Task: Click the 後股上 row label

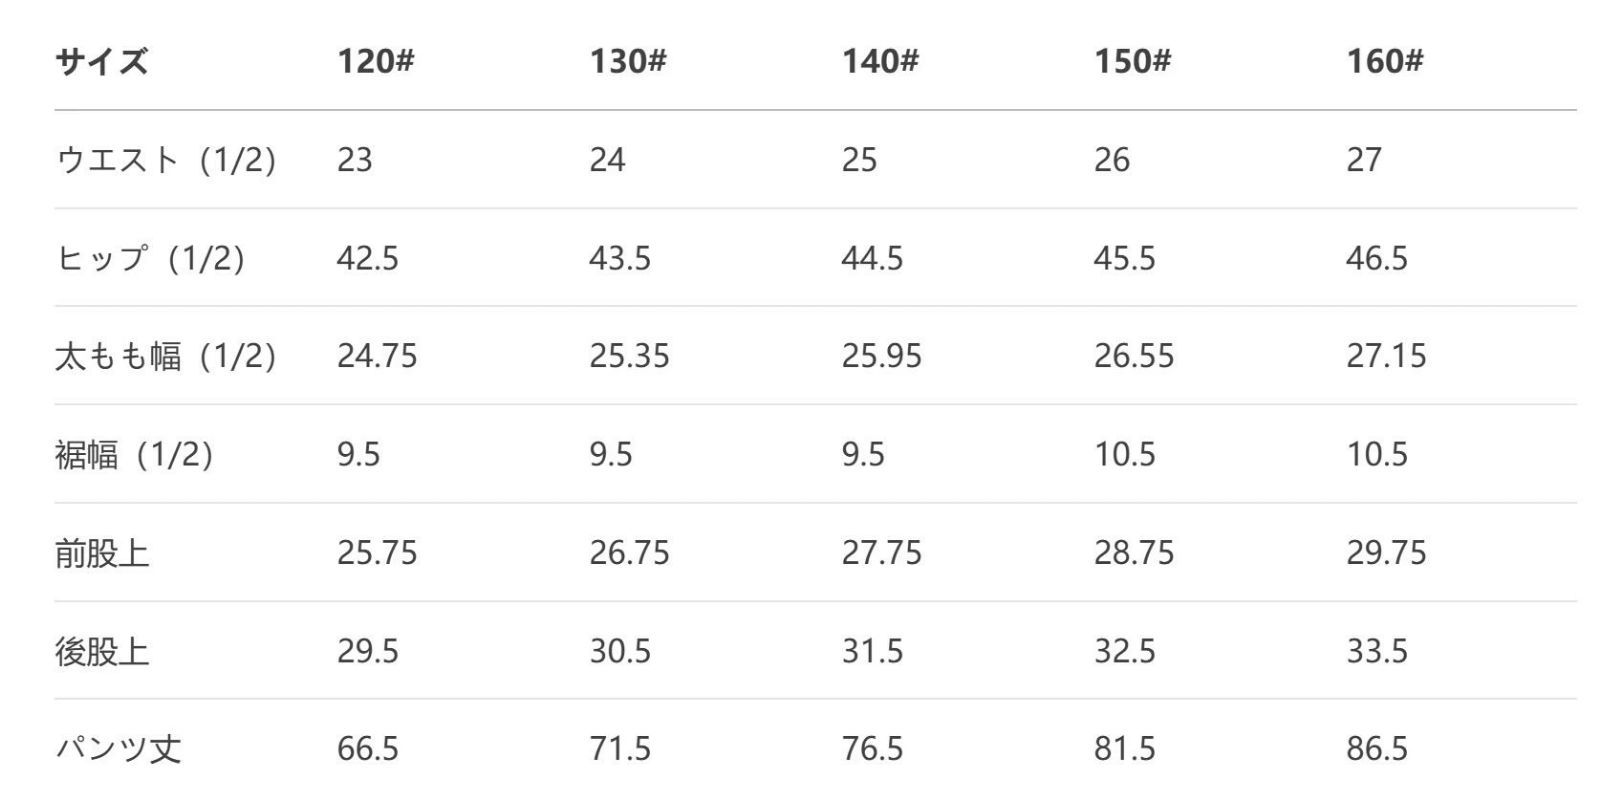Action: 102,651
